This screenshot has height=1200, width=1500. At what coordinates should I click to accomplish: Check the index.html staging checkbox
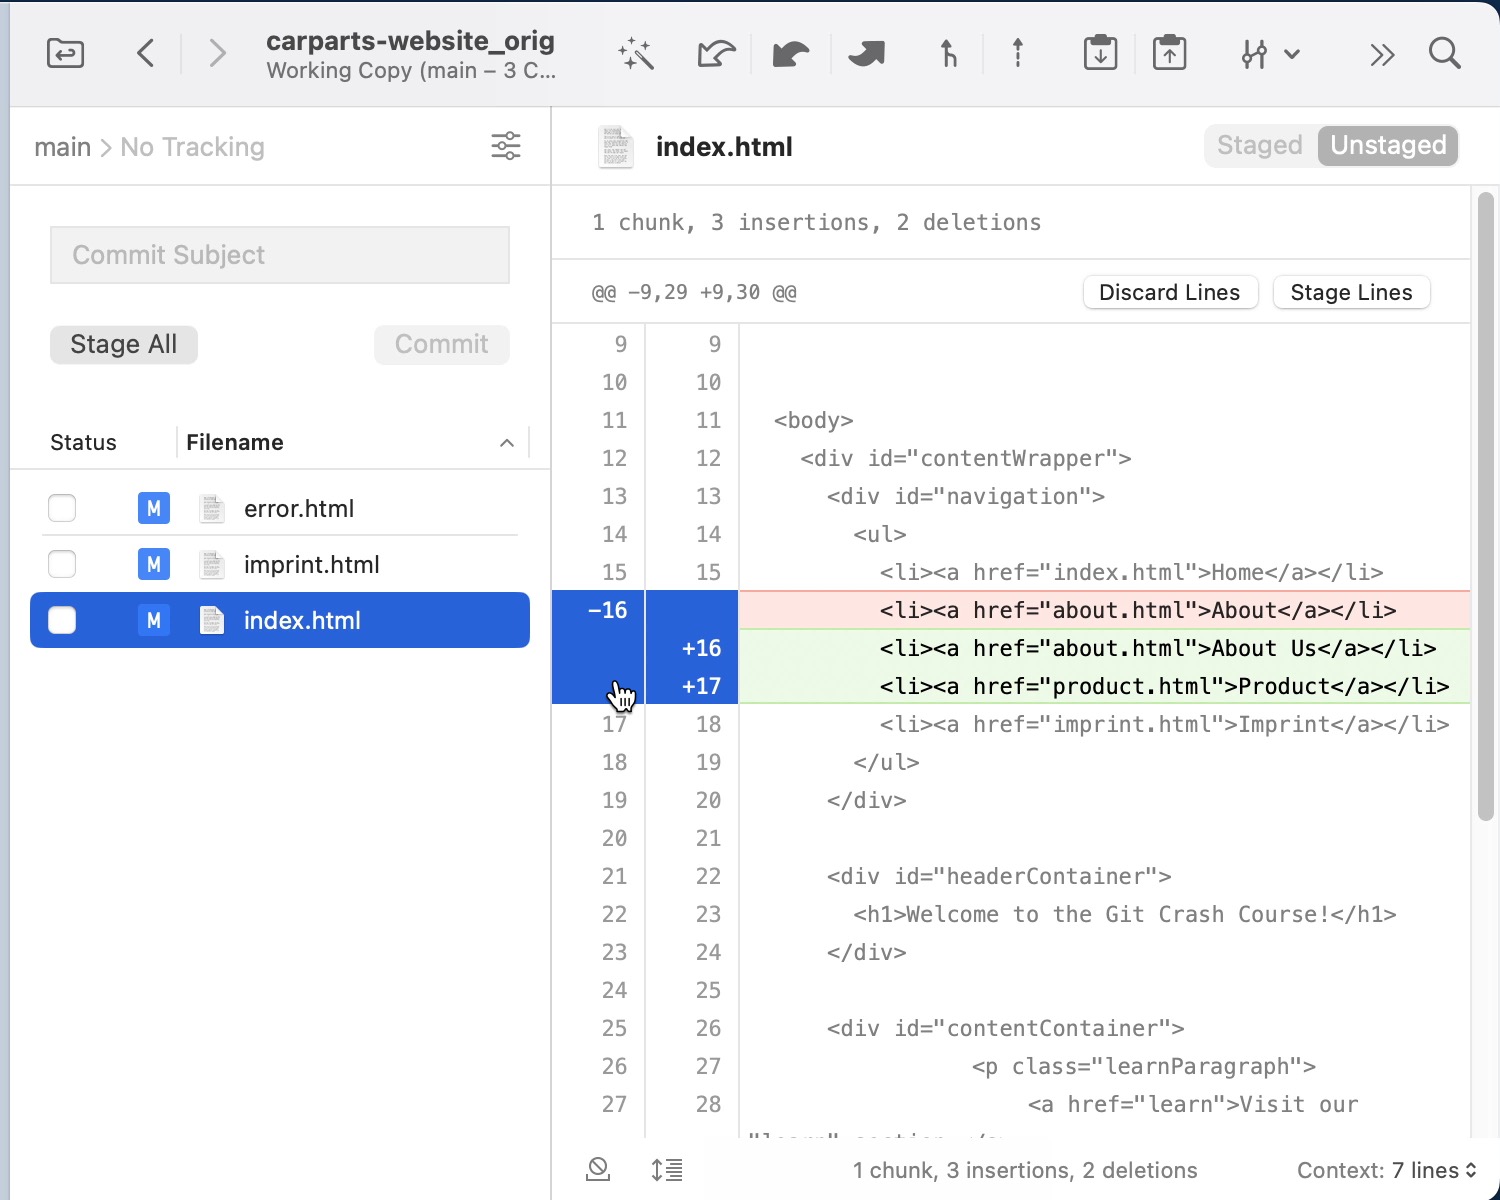[62, 620]
